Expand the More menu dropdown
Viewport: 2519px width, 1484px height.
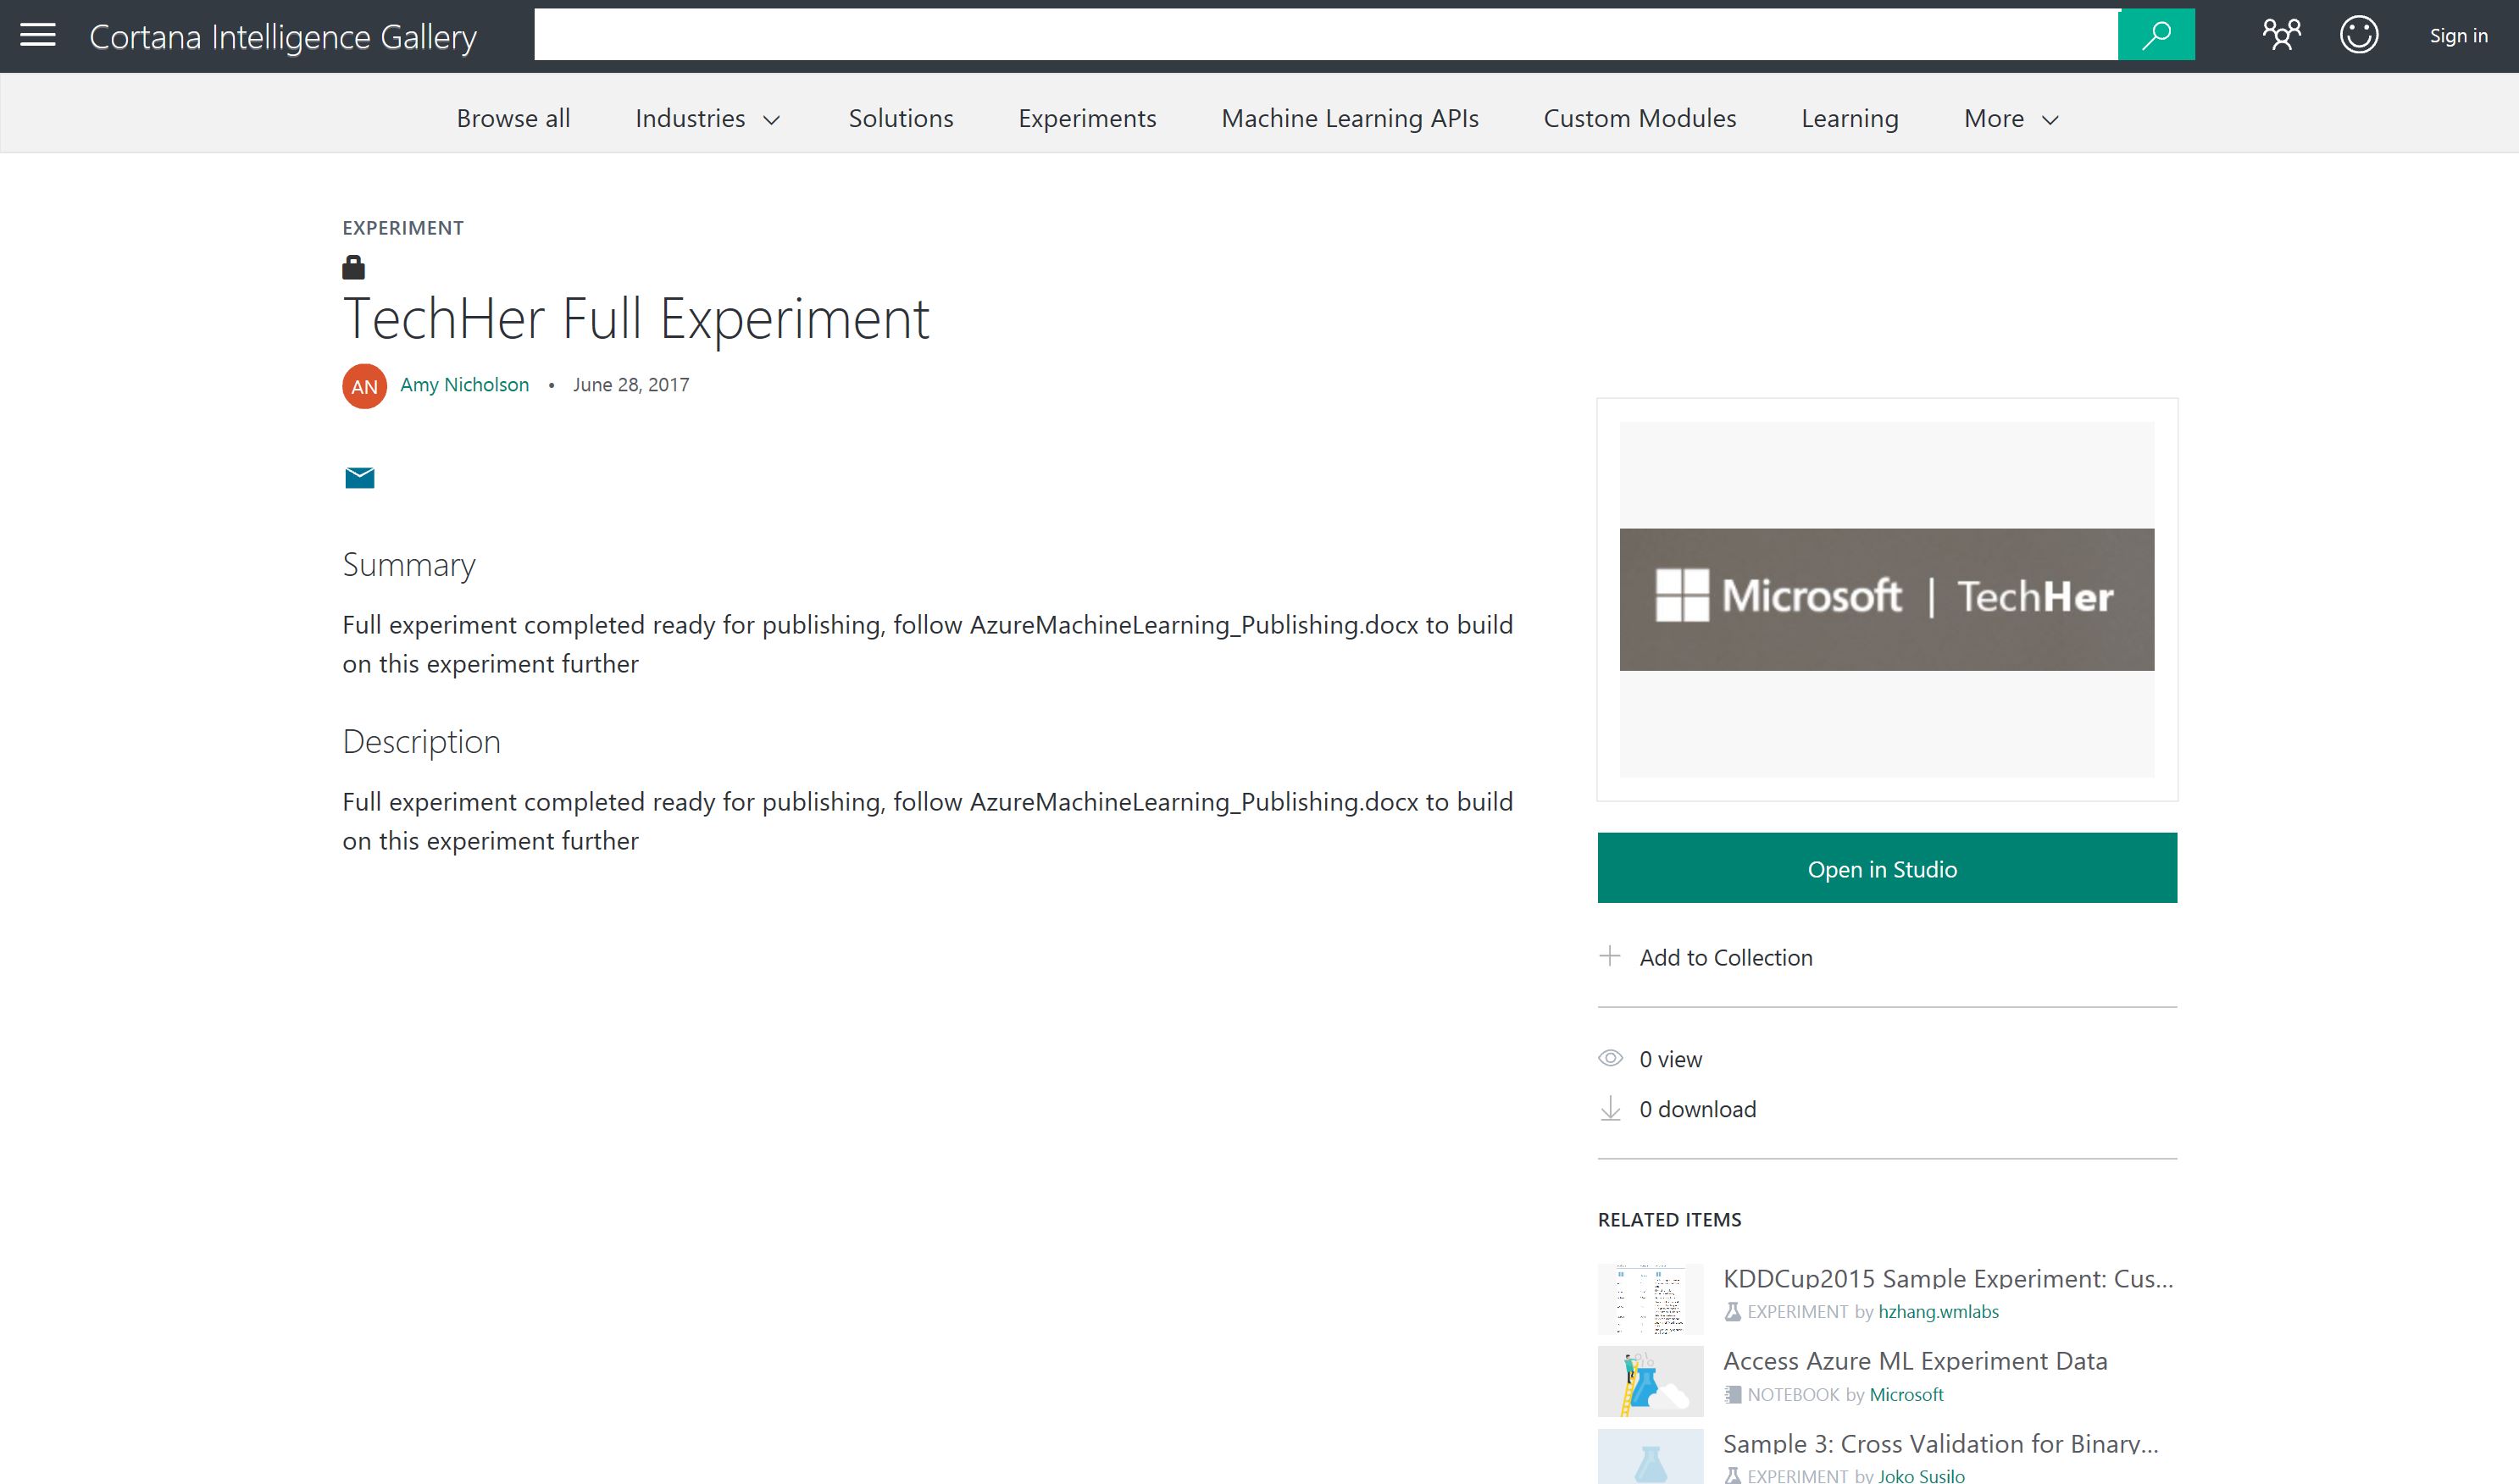(x=2010, y=119)
